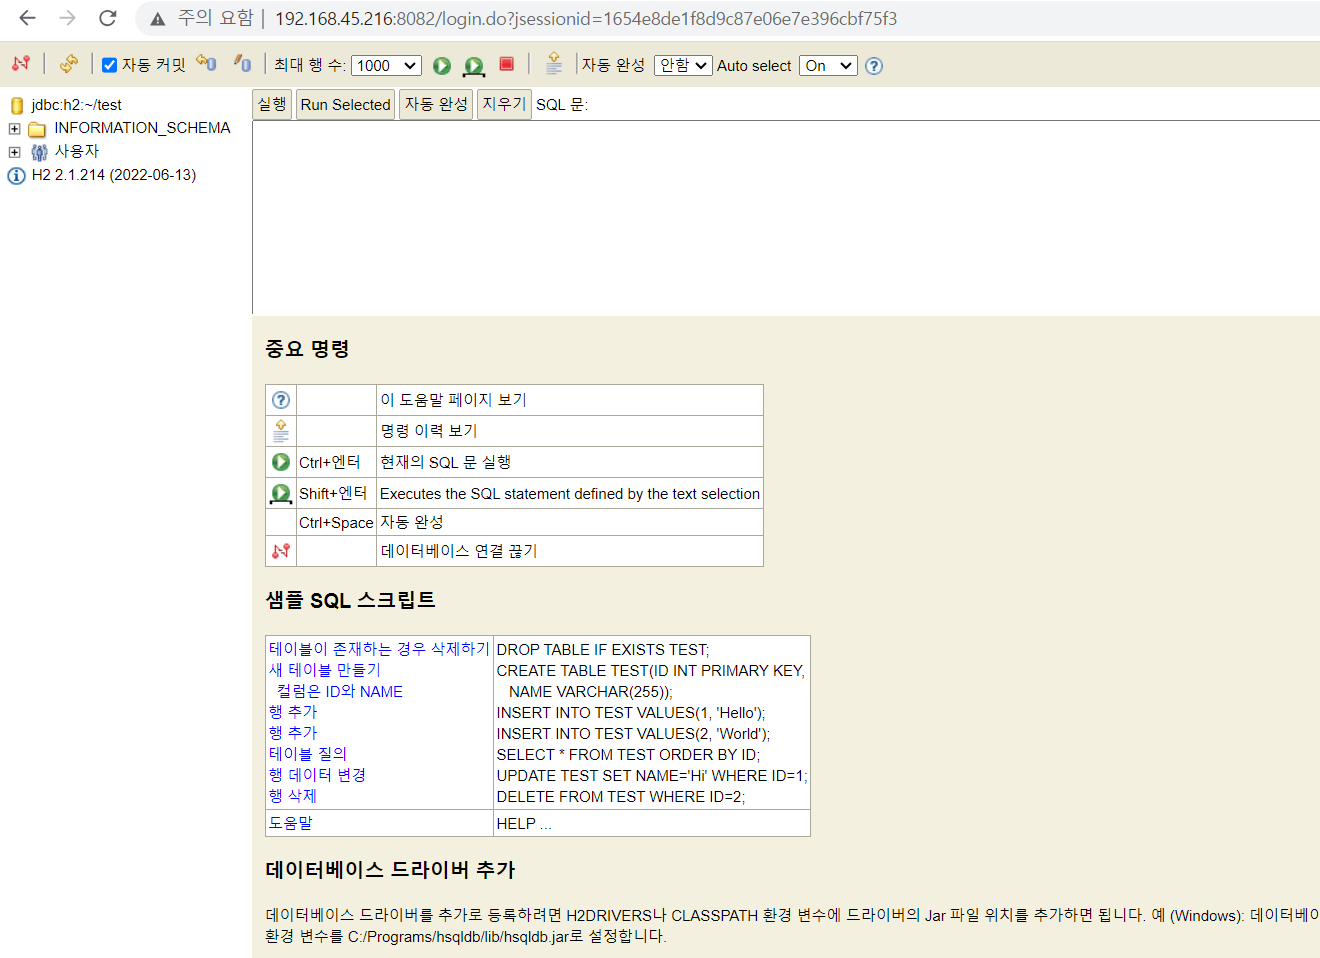Image resolution: width=1320 pixels, height=958 pixels.
Task: Click the run icon beside Ctrl+엔터
Action: coord(281,462)
